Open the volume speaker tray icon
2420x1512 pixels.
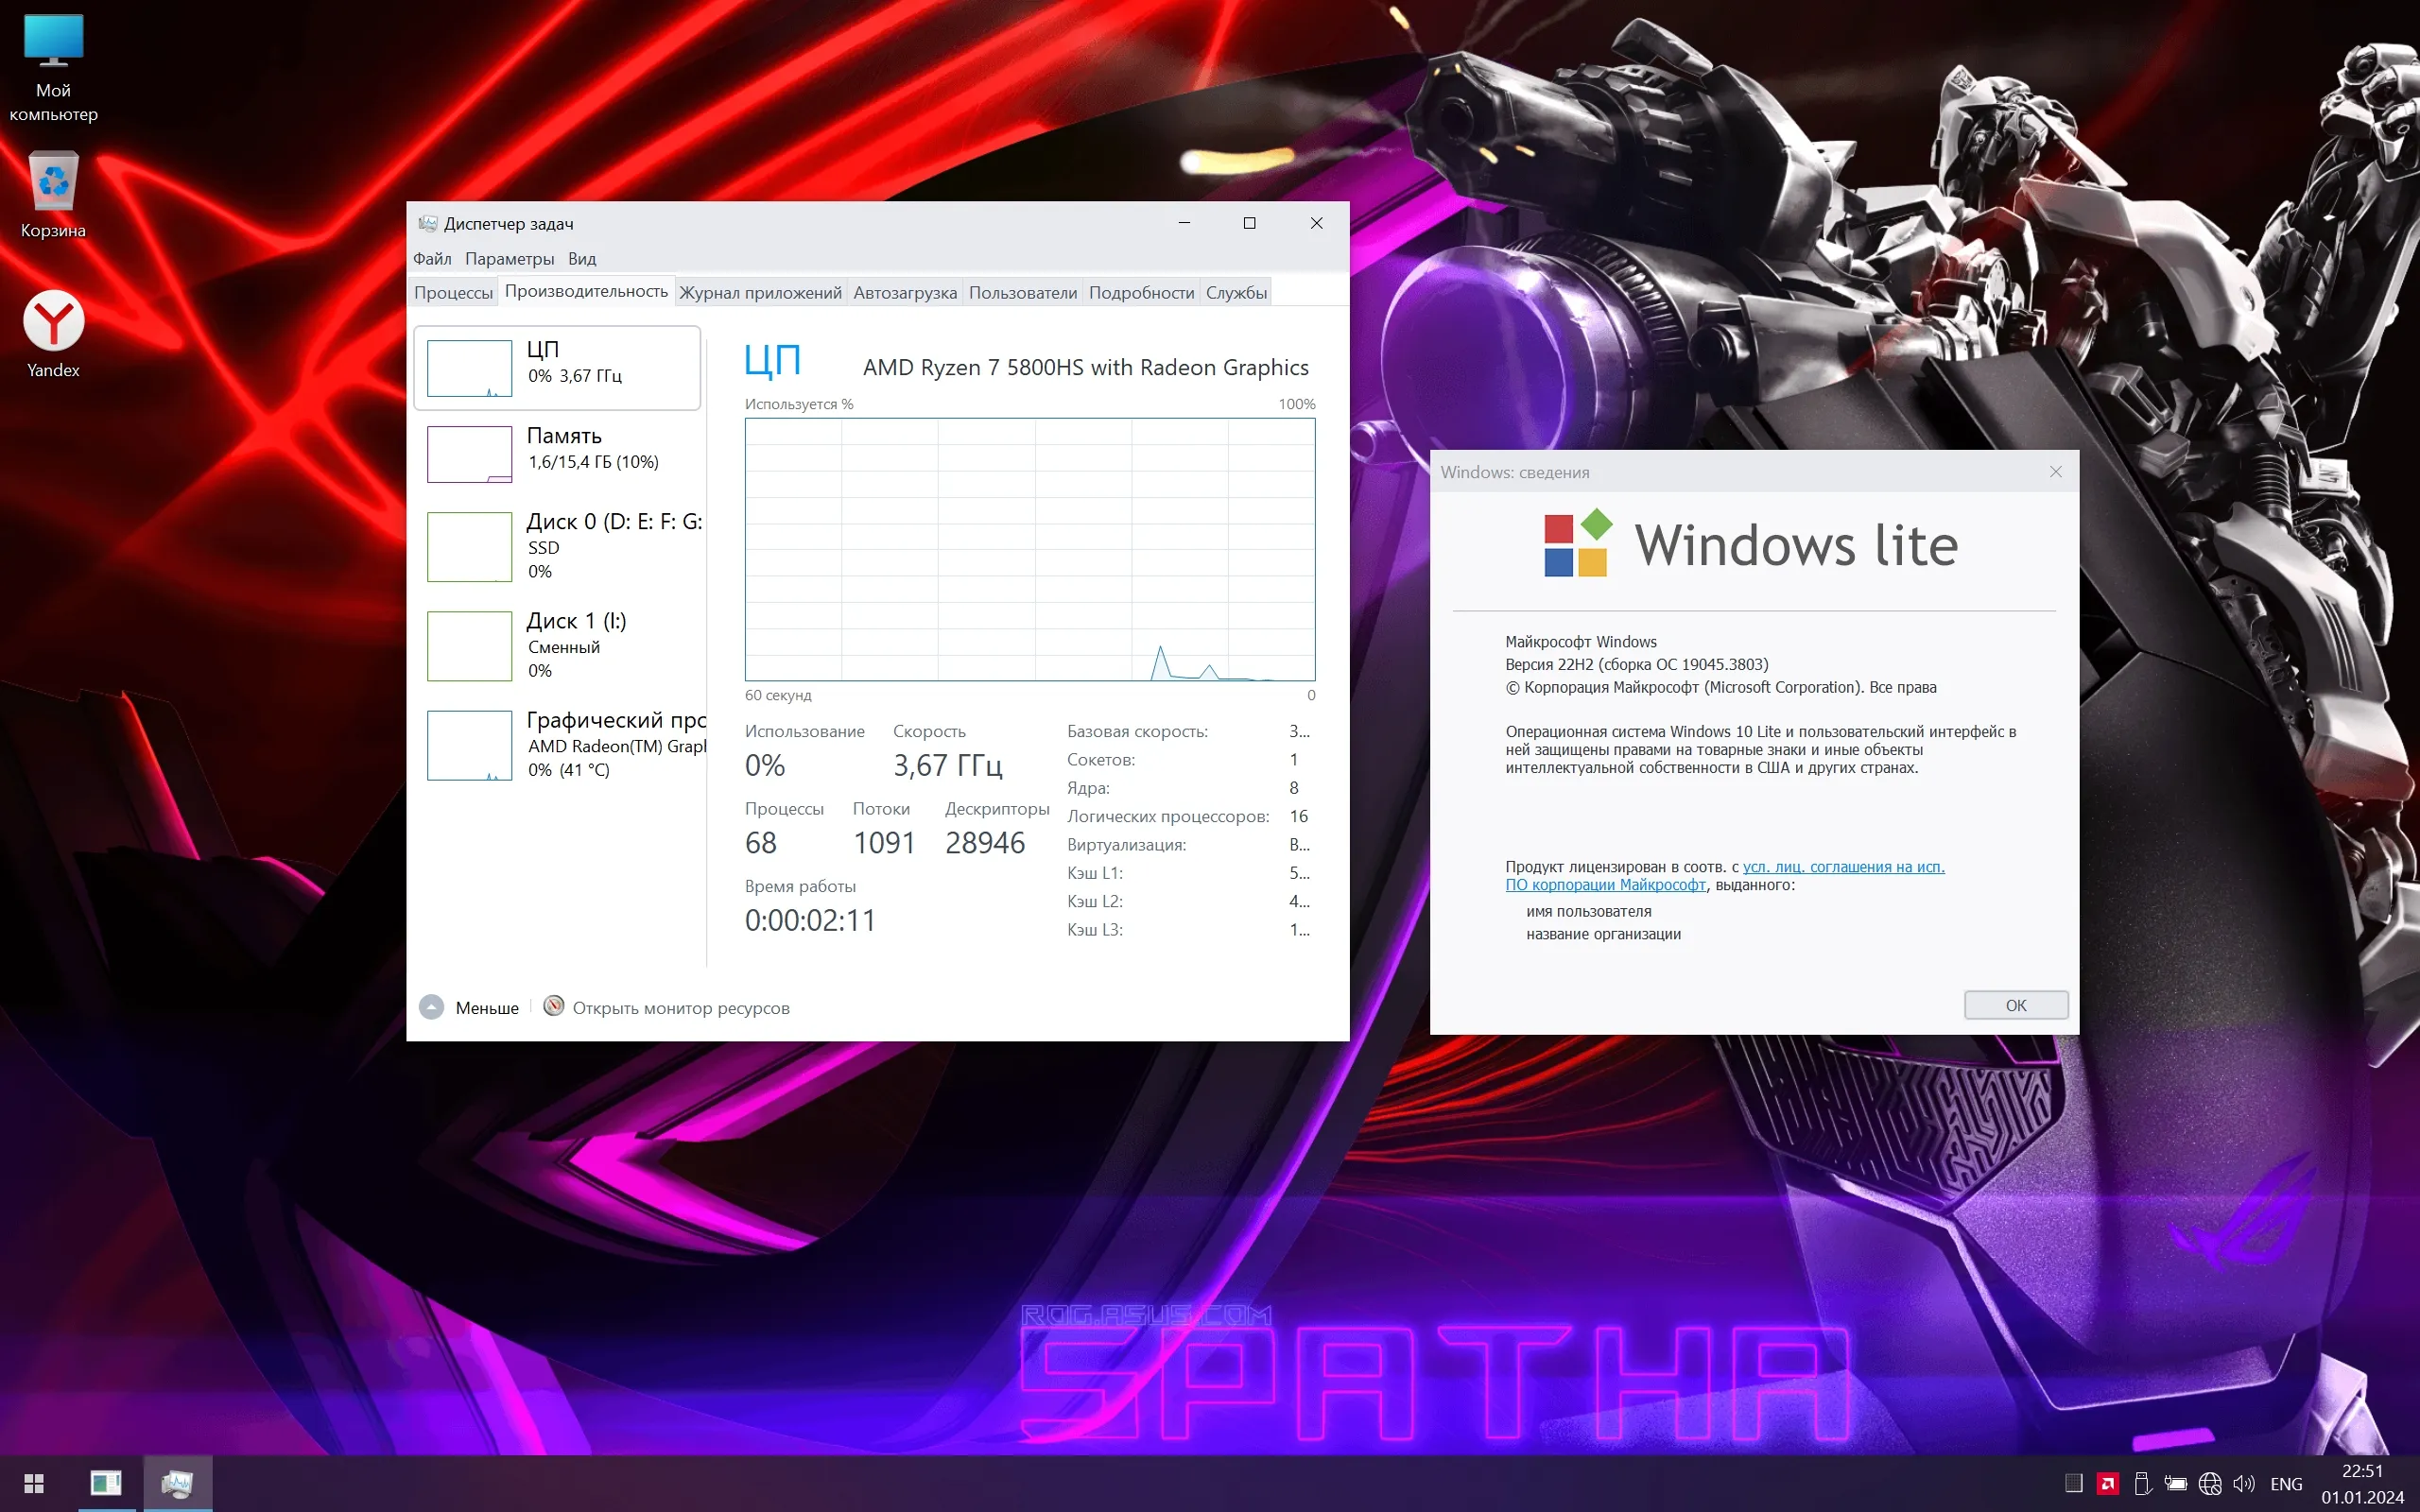[2244, 1484]
